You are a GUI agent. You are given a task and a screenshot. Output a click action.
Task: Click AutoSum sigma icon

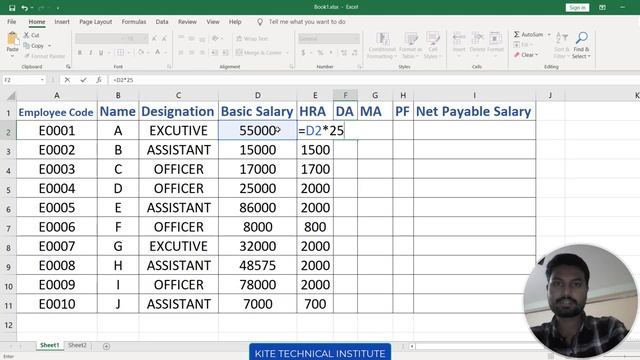pyautogui.click(x=517, y=34)
